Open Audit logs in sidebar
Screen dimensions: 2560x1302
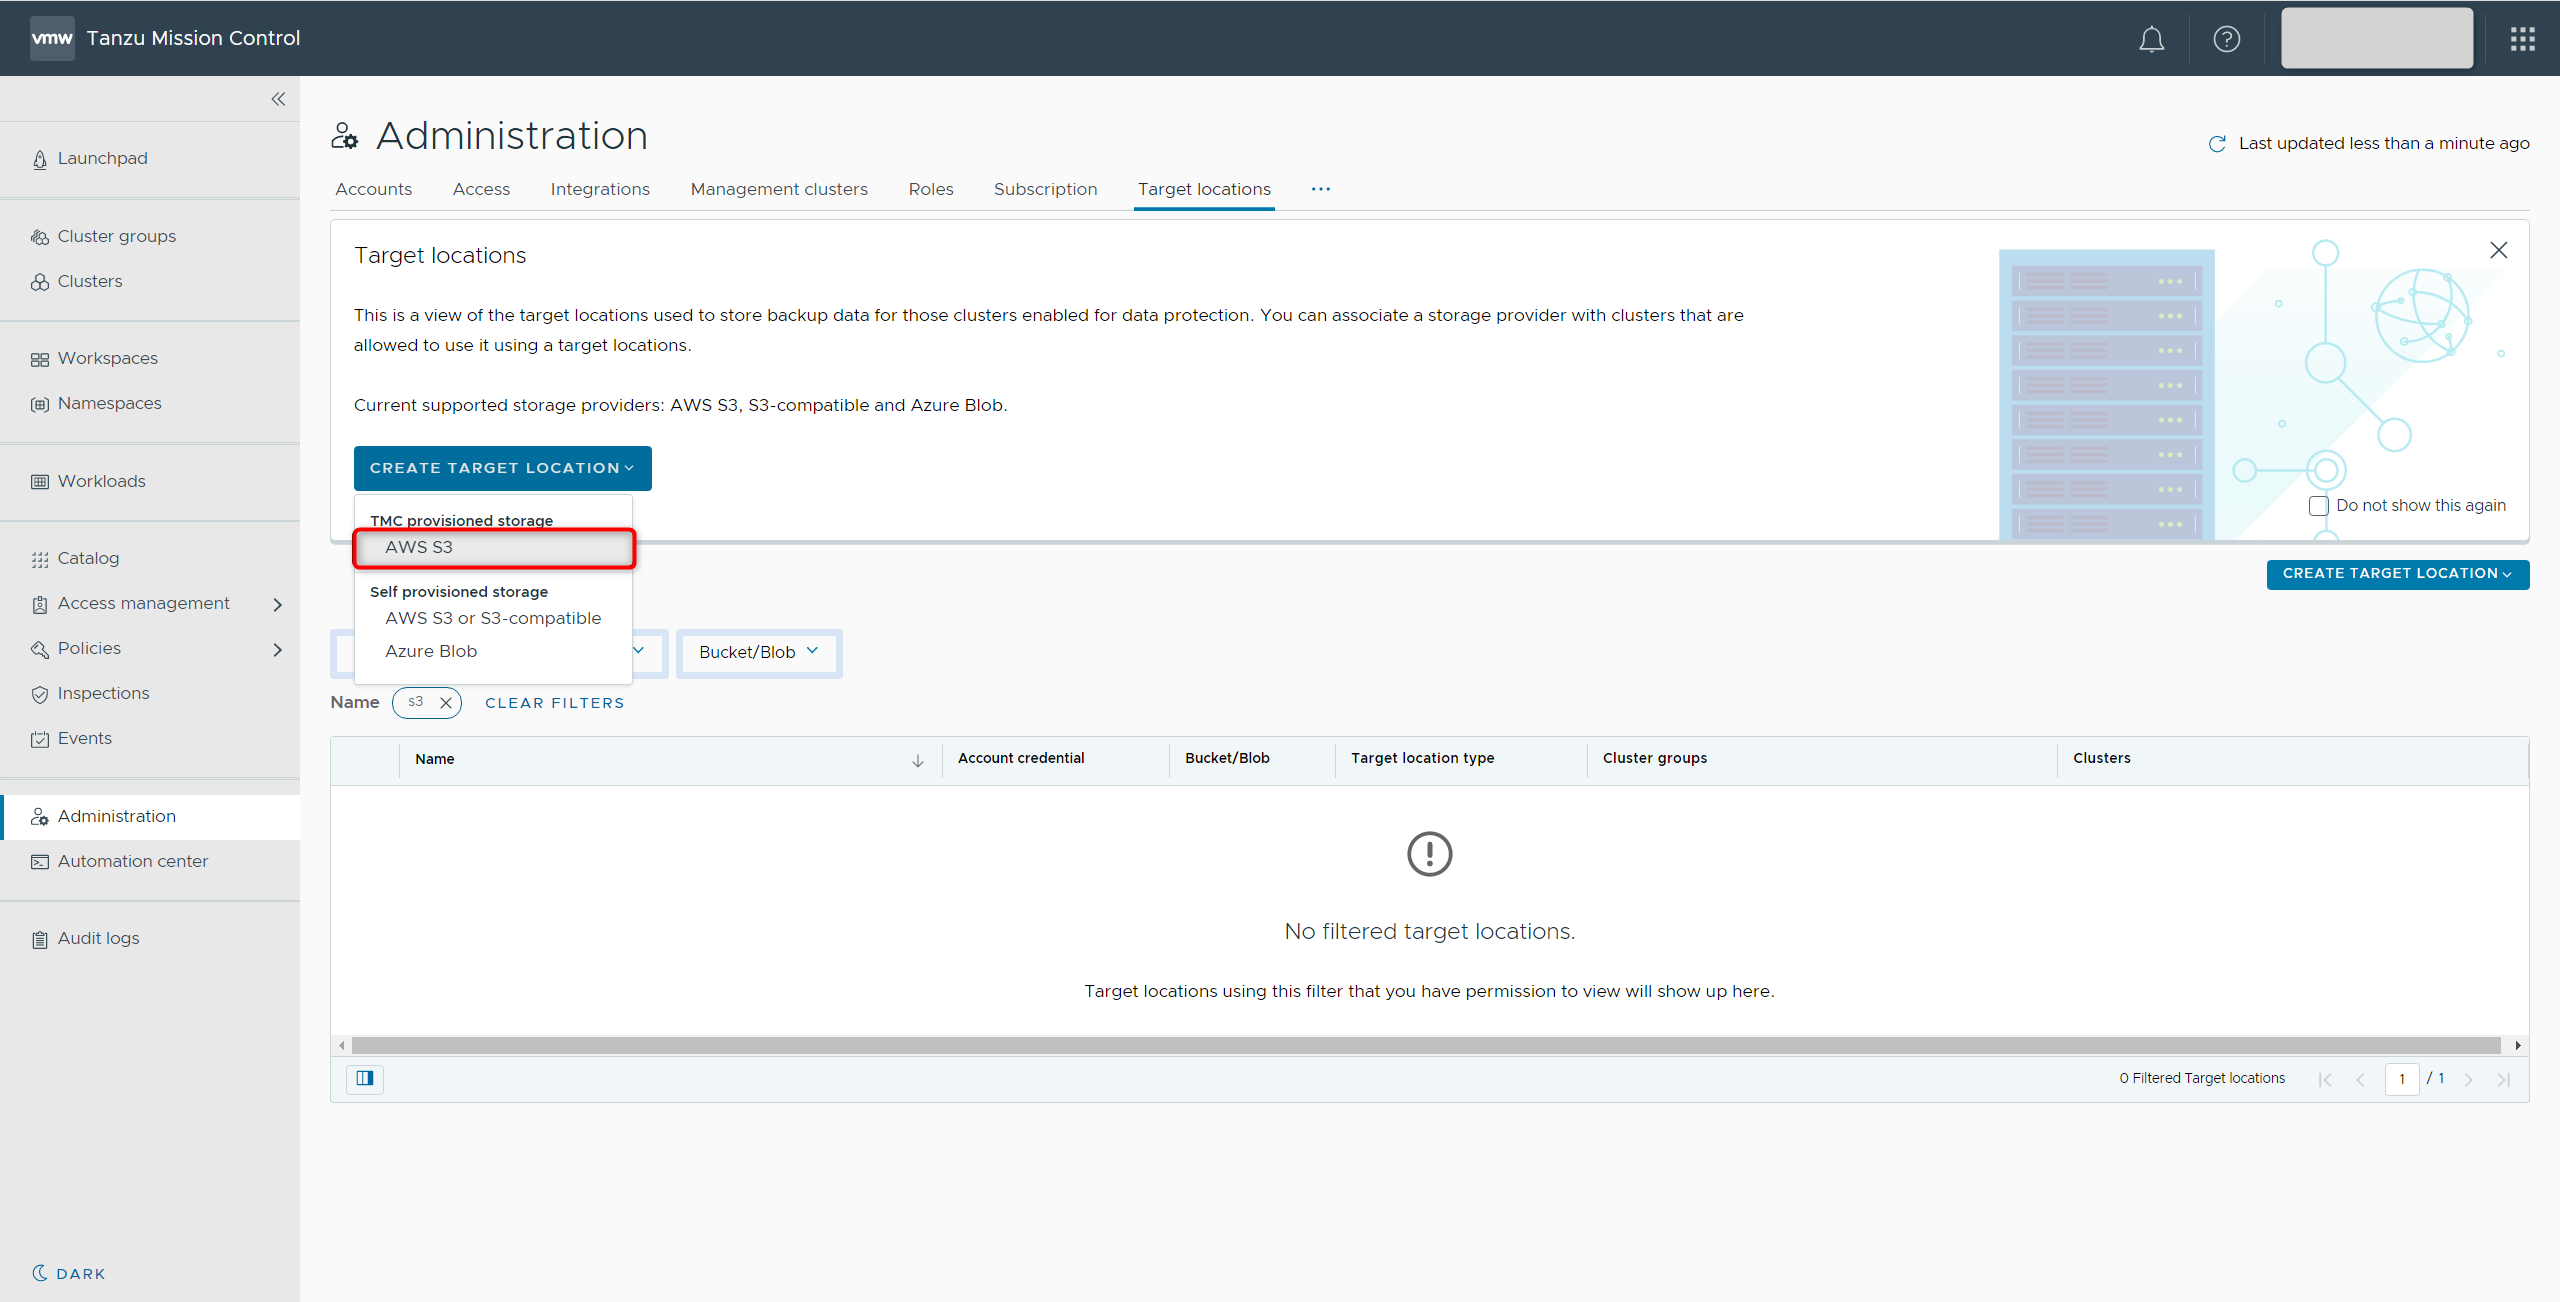click(x=98, y=938)
